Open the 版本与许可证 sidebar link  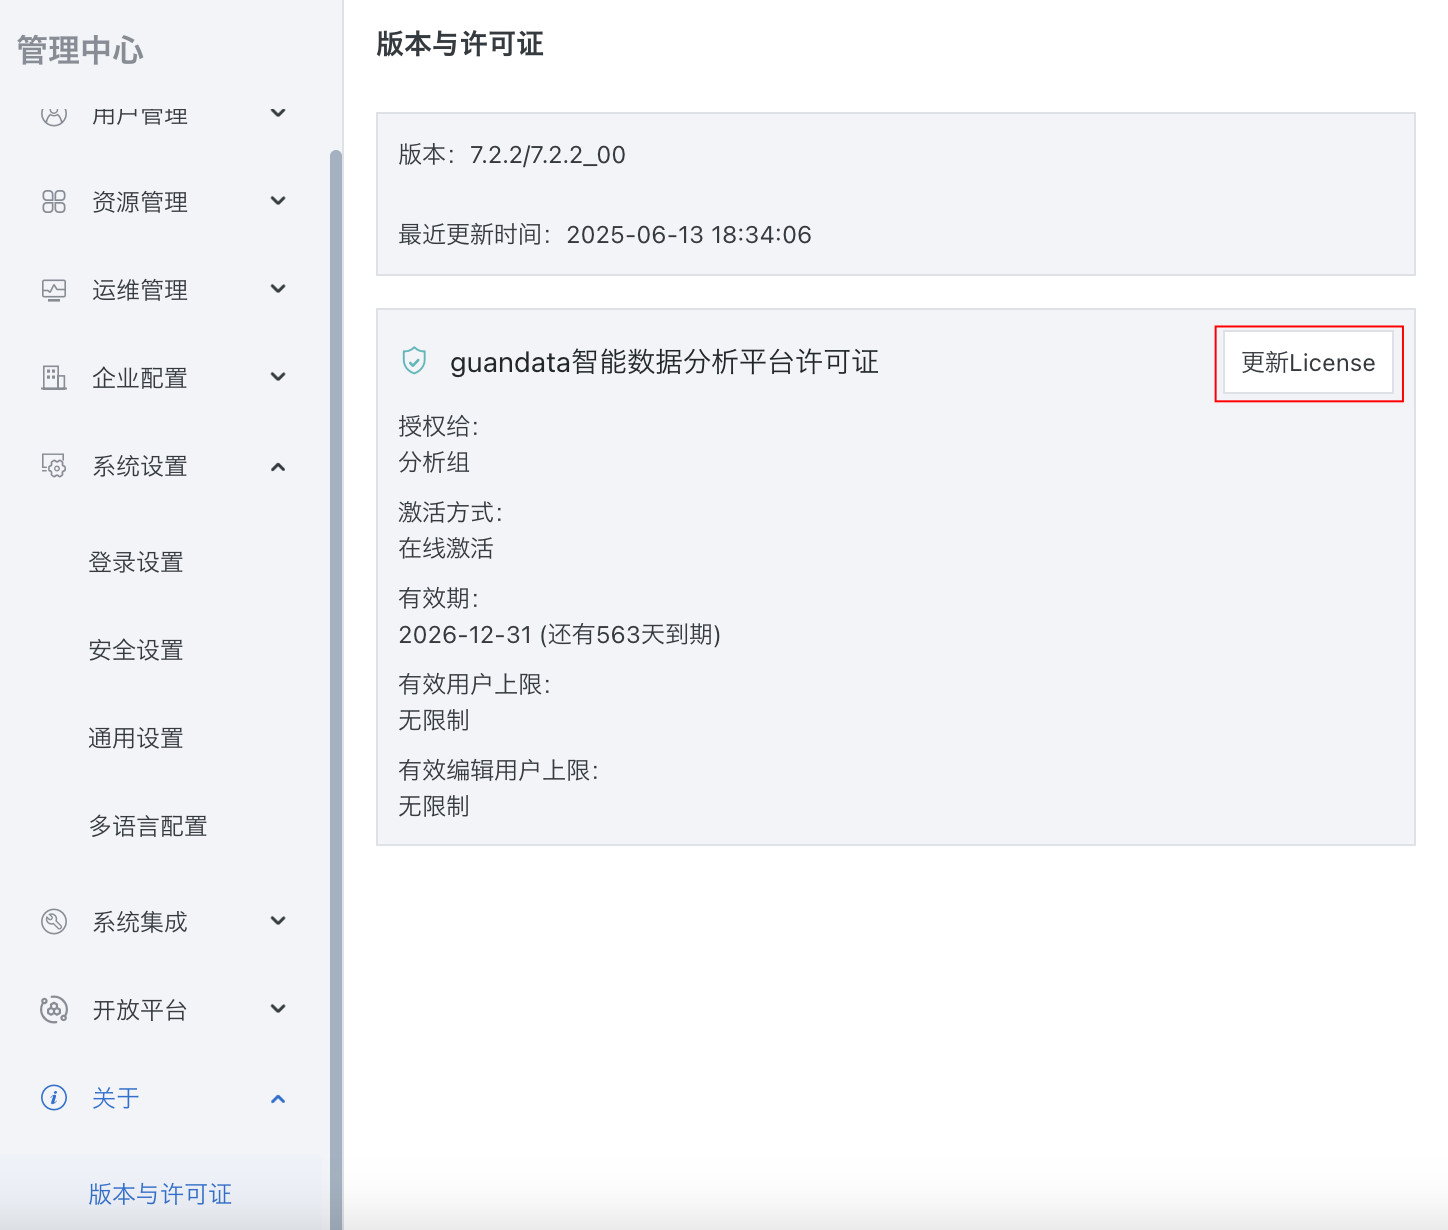coord(160,1194)
